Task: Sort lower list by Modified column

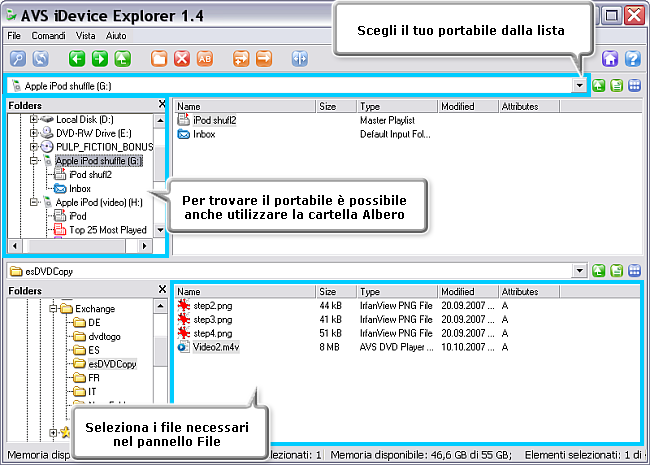Action: 468,292
